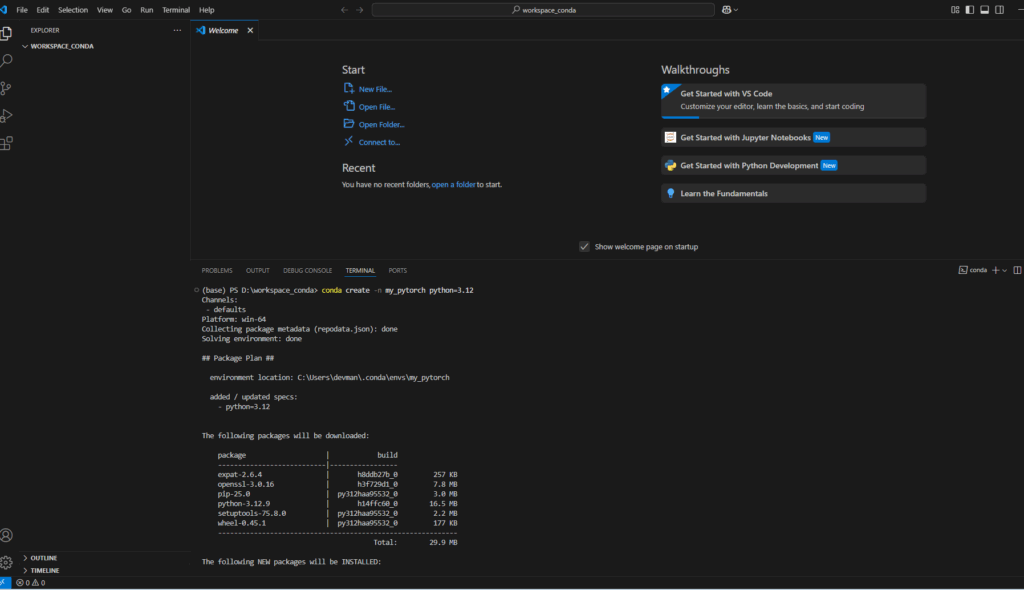Go forward with the title bar right arrow

pos(360,10)
